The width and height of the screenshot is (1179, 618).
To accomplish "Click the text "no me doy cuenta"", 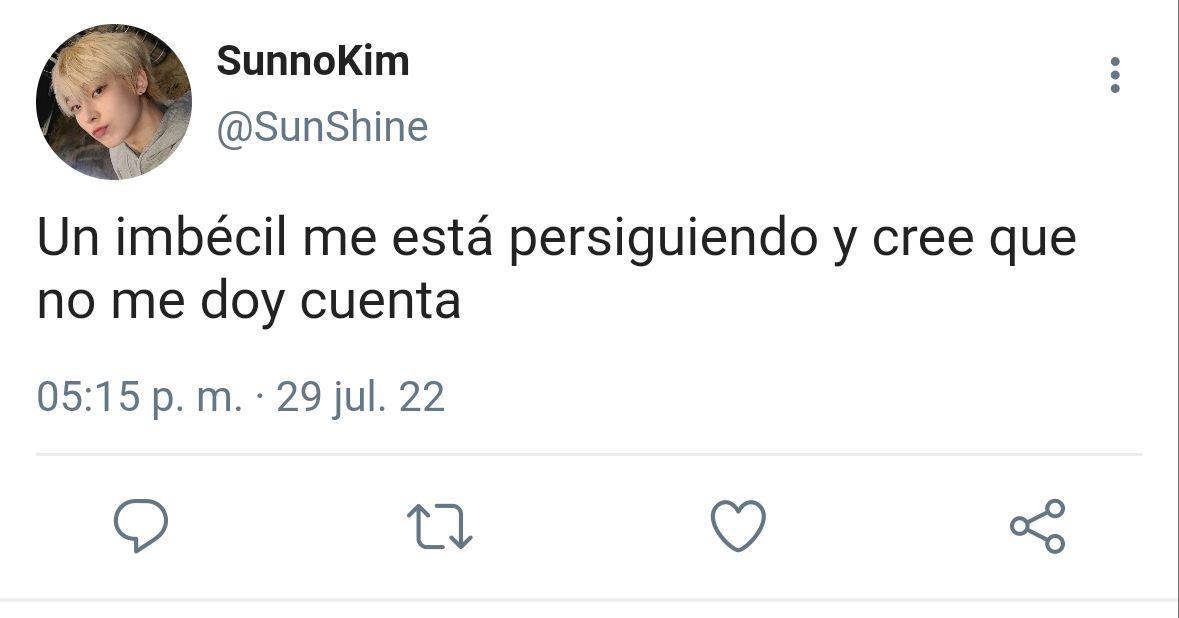I will point(249,301).
